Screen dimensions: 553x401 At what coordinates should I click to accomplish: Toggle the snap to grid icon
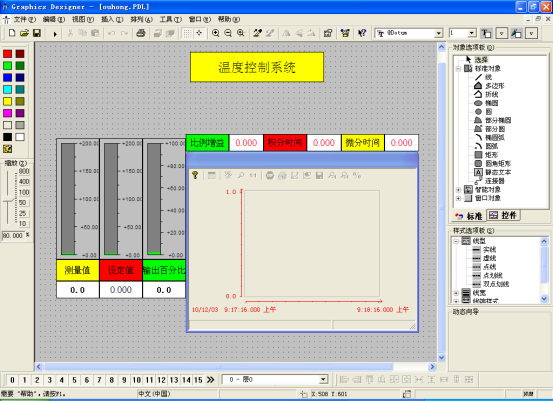pos(199,33)
